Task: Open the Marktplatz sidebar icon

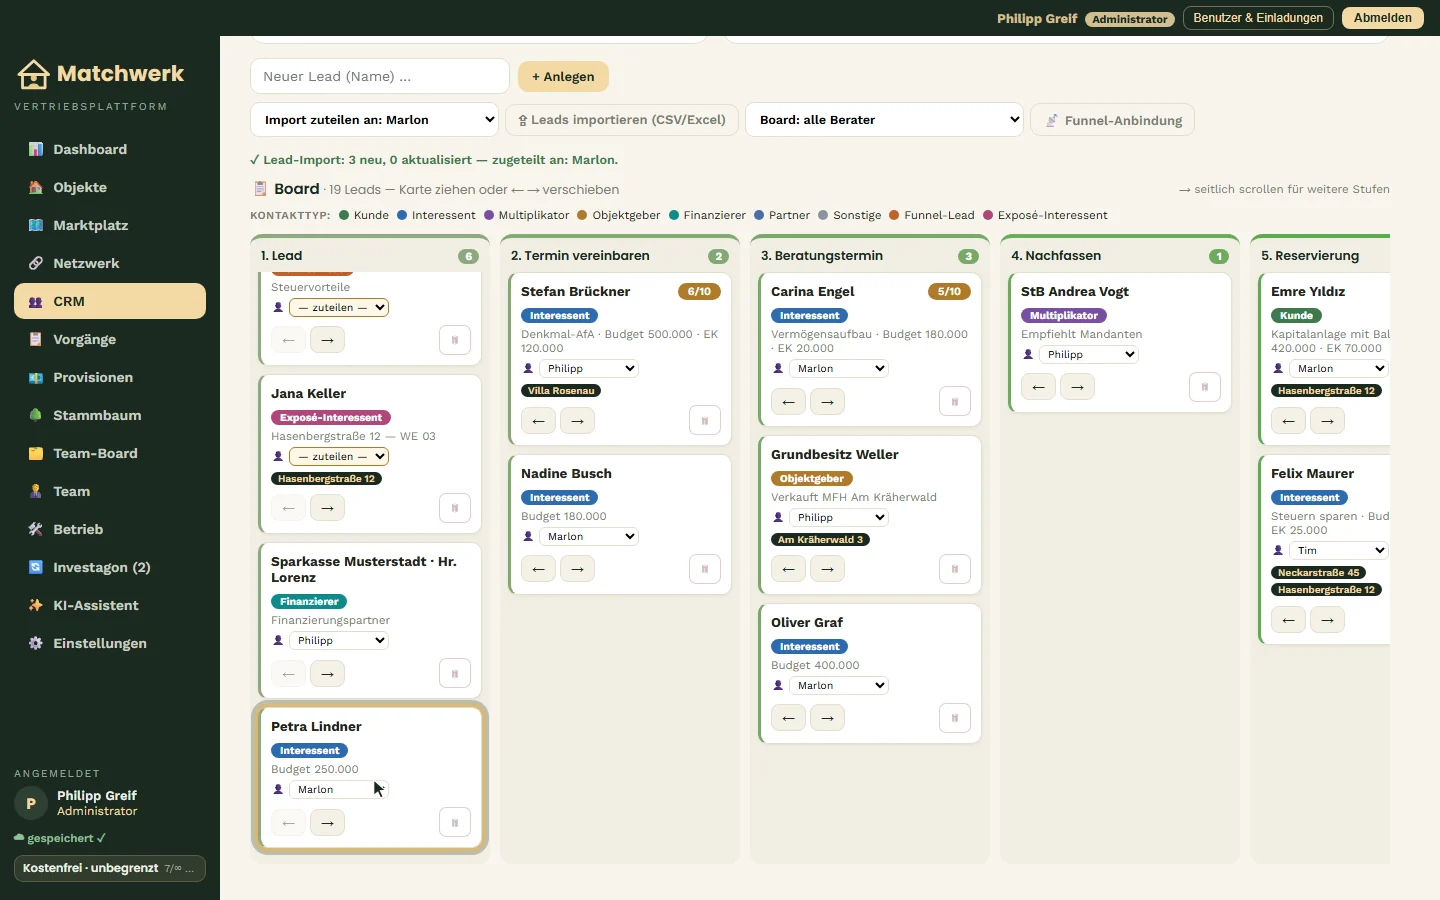Action: point(36,225)
